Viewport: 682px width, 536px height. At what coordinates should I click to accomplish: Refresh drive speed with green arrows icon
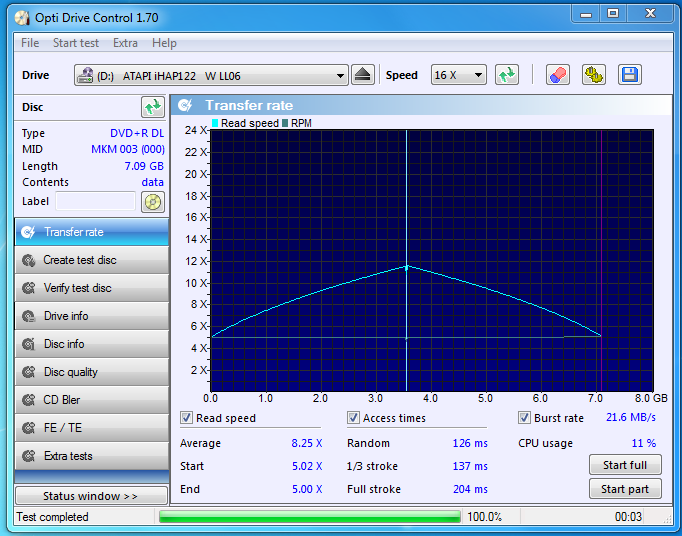pyautogui.click(x=507, y=75)
